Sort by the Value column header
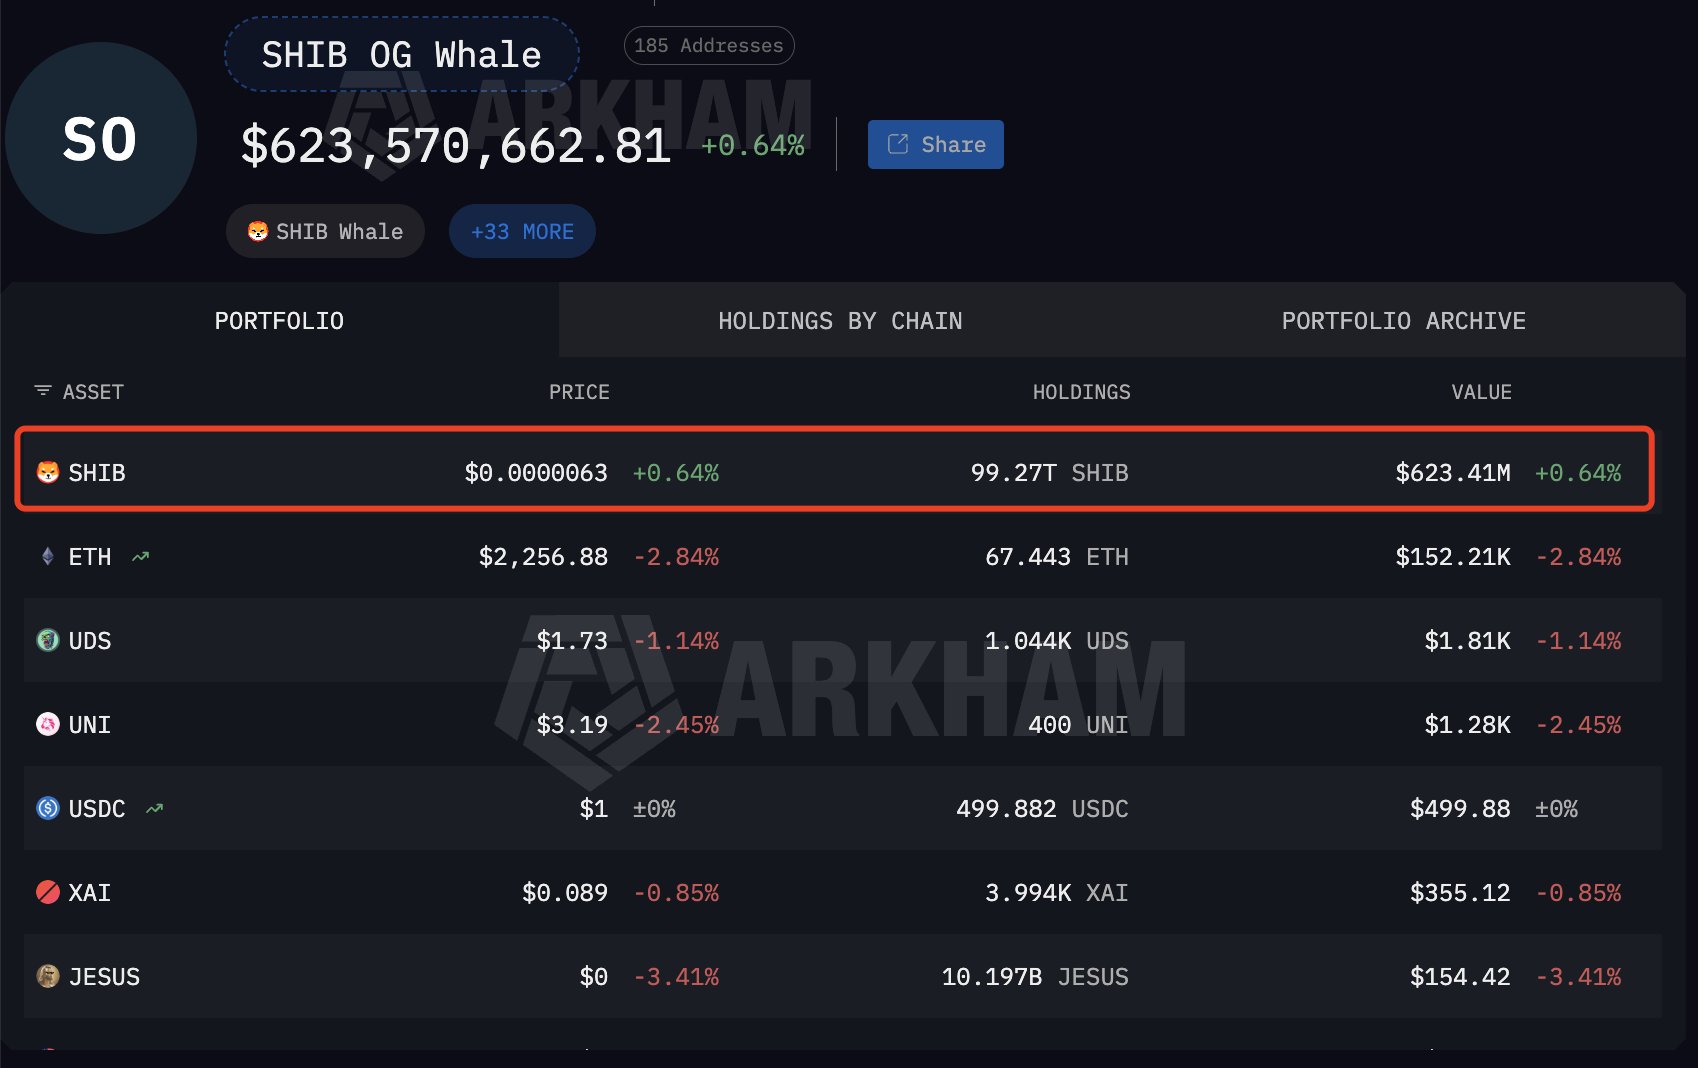Screen dimensions: 1698x1068 1481,392
